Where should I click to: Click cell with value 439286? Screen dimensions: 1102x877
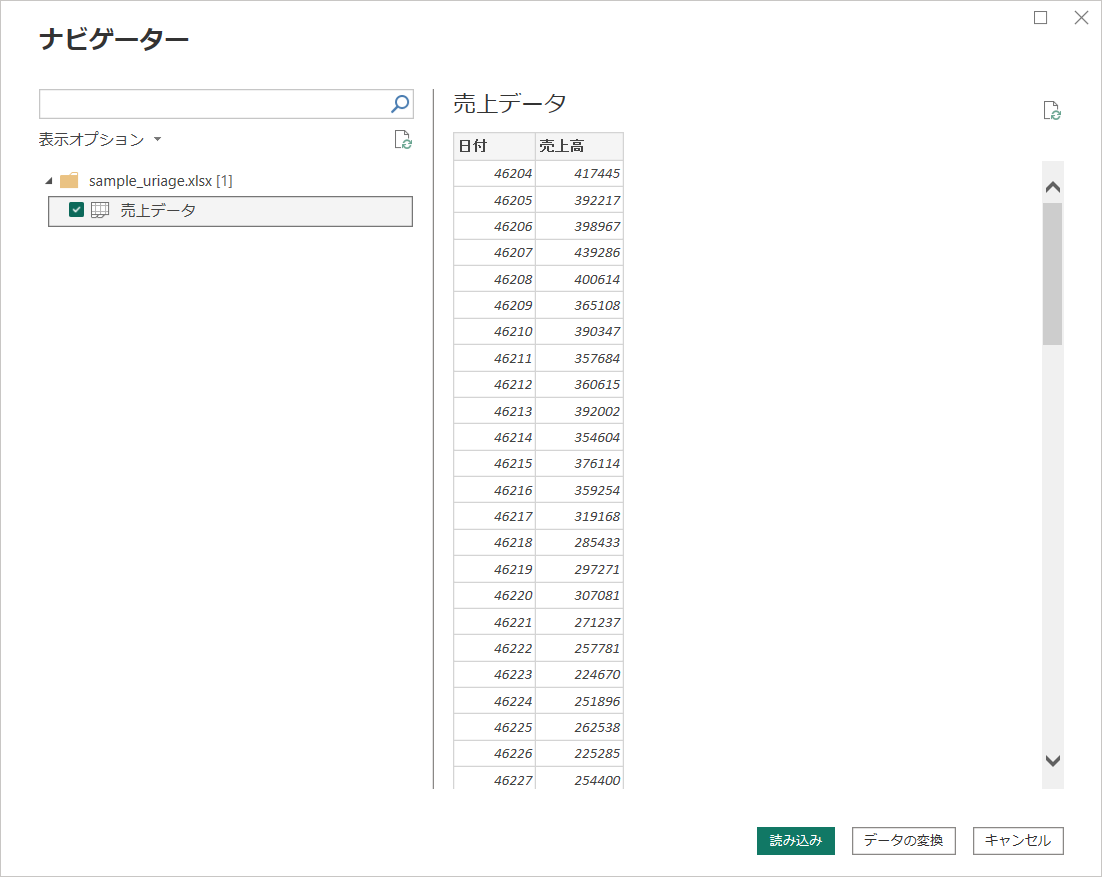click(579, 252)
